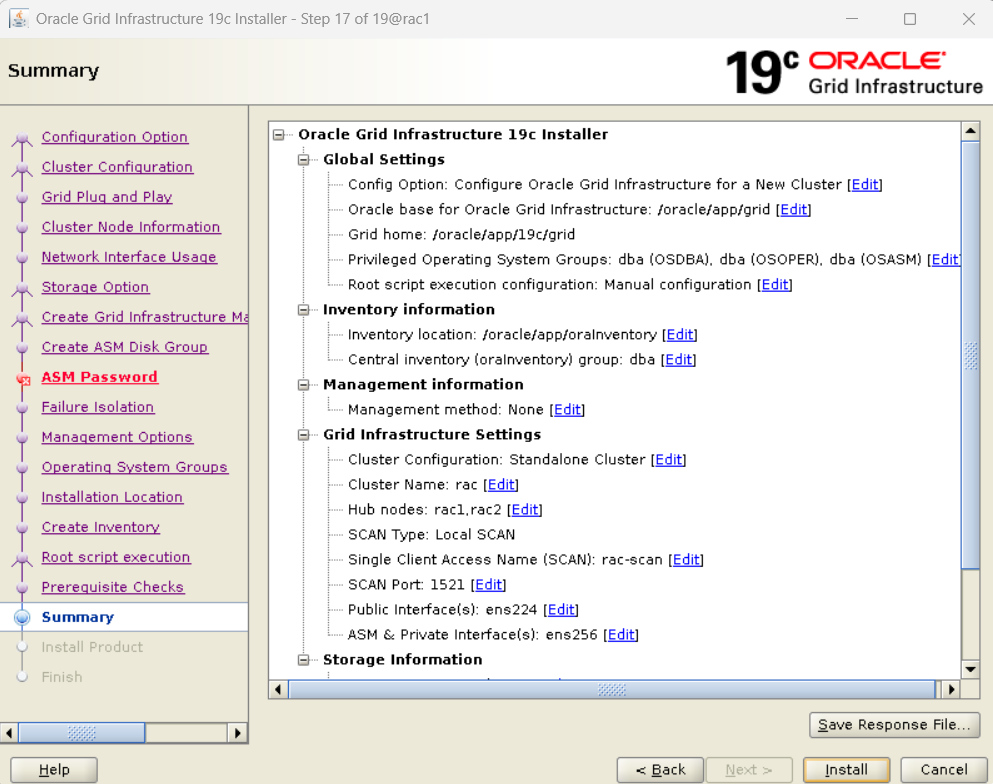Screen dimensions: 993x784
Task: Edit the Config Option setting
Action: (864, 184)
